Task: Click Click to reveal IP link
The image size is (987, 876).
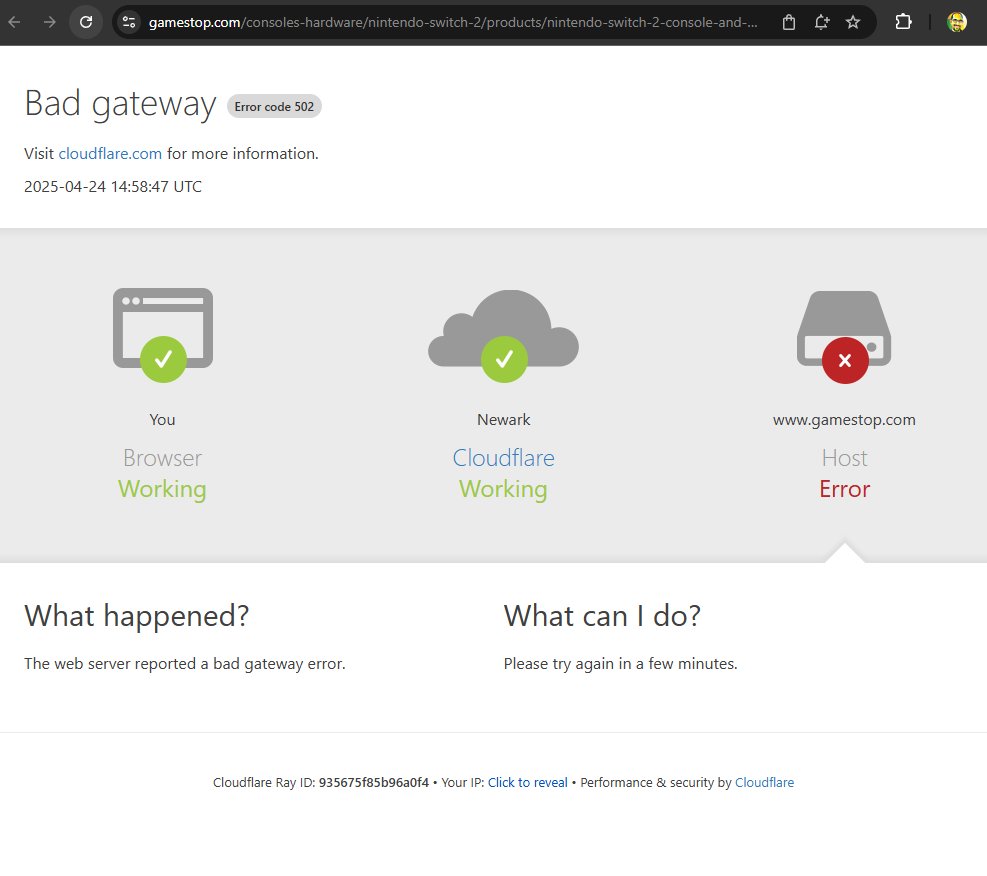Action: (527, 782)
